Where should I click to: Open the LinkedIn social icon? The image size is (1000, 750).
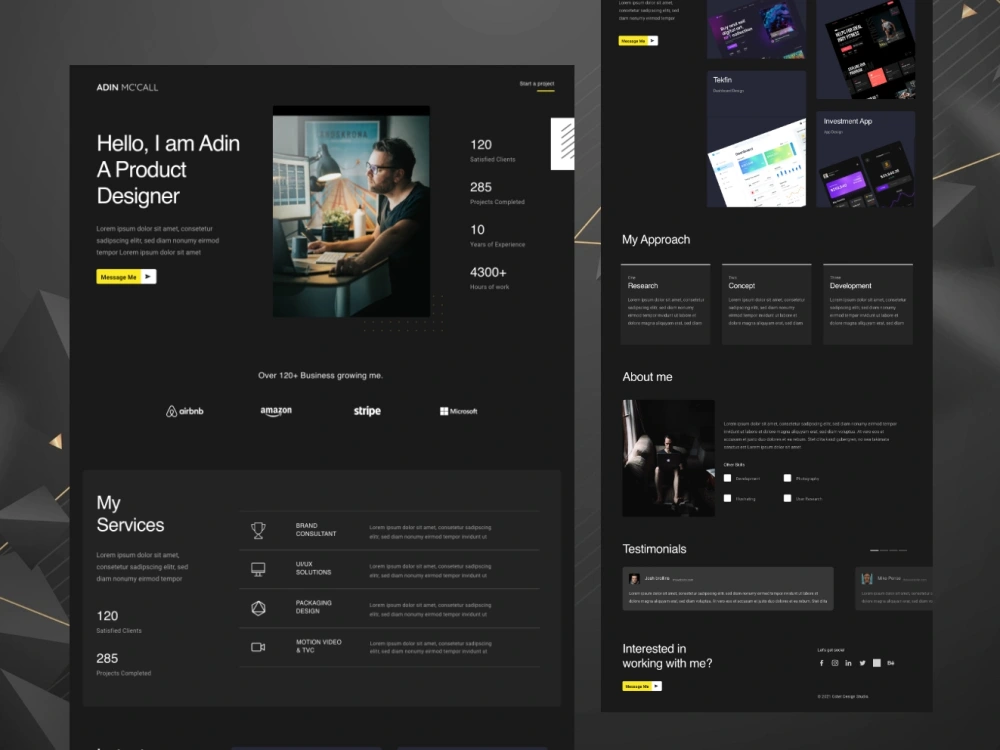[848, 663]
